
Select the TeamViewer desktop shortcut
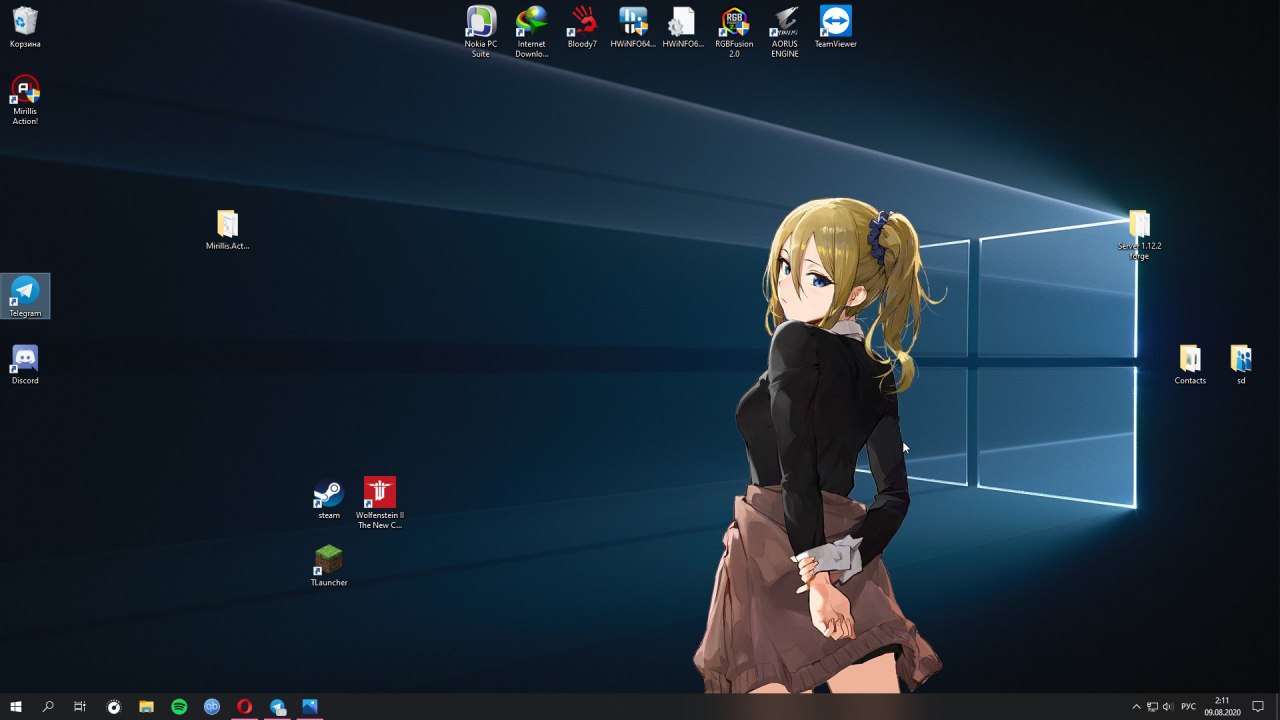tap(835, 27)
